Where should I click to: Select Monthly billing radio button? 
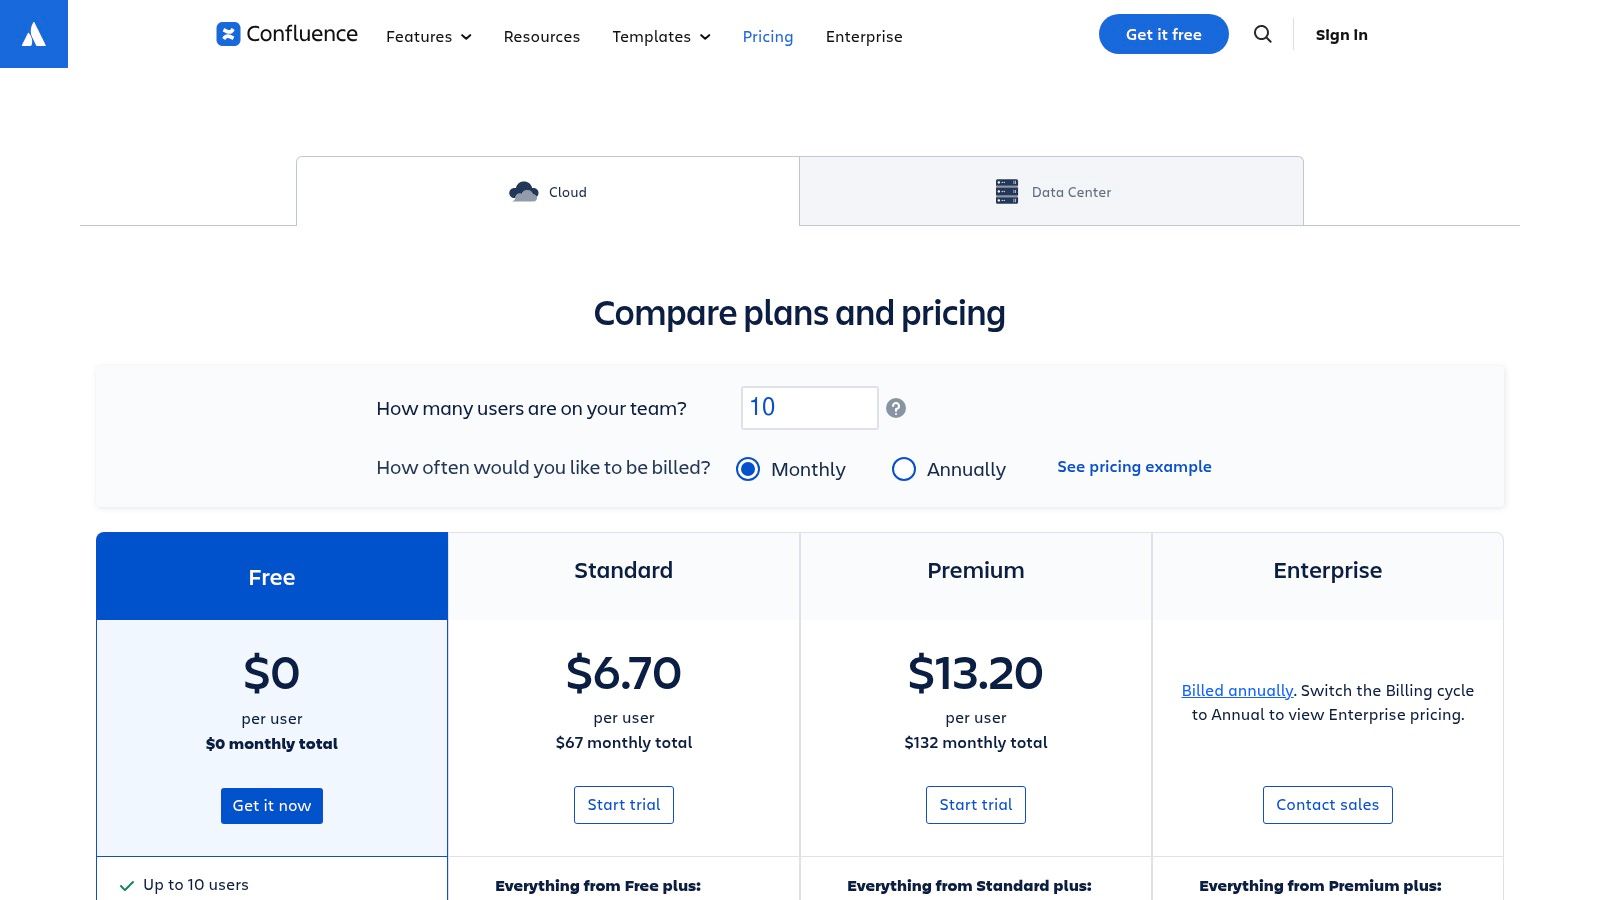[x=748, y=469]
